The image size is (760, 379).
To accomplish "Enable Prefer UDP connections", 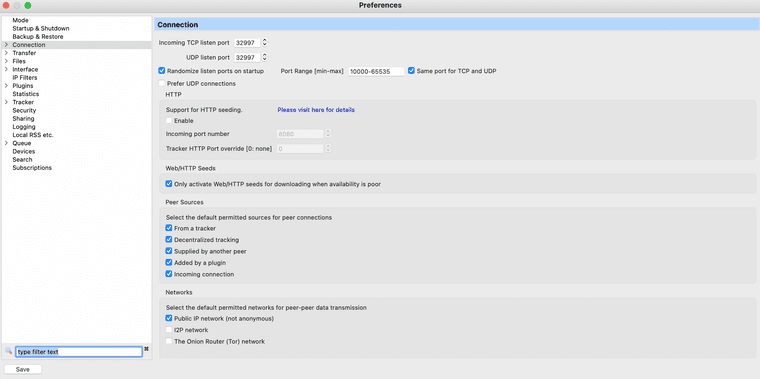I will coord(162,83).
